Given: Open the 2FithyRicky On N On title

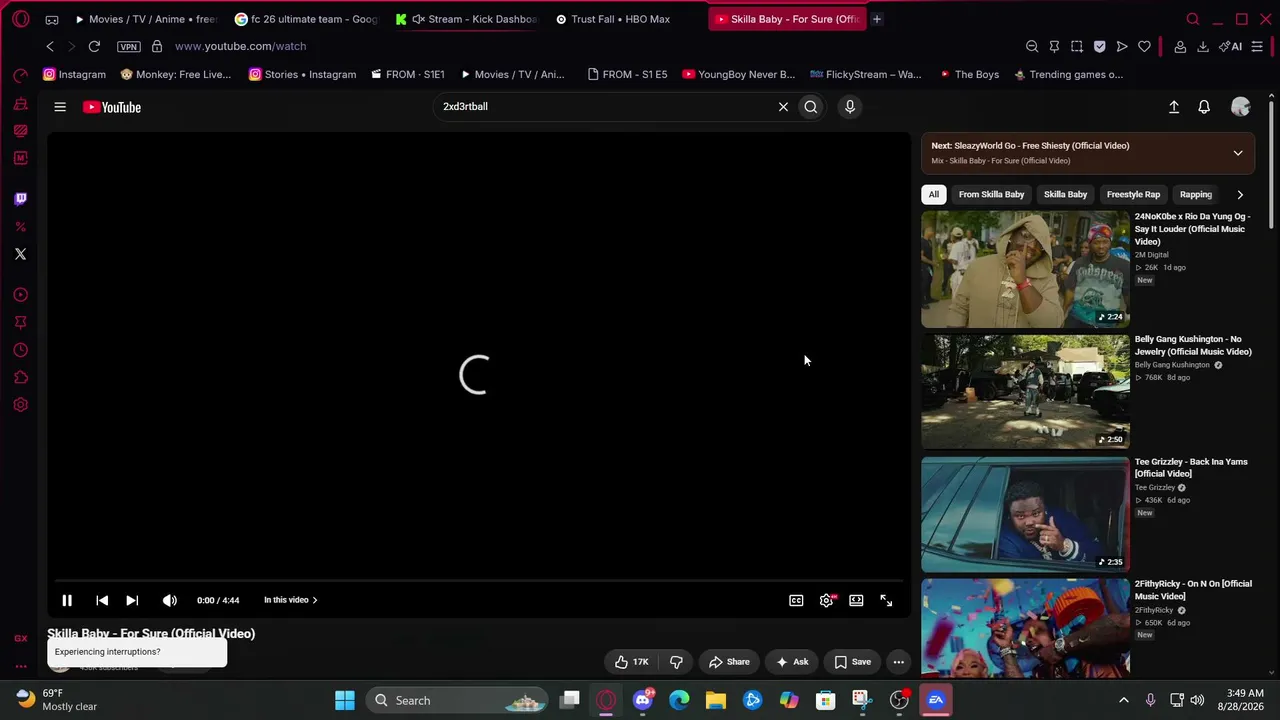Looking at the screenshot, I should (1193, 590).
